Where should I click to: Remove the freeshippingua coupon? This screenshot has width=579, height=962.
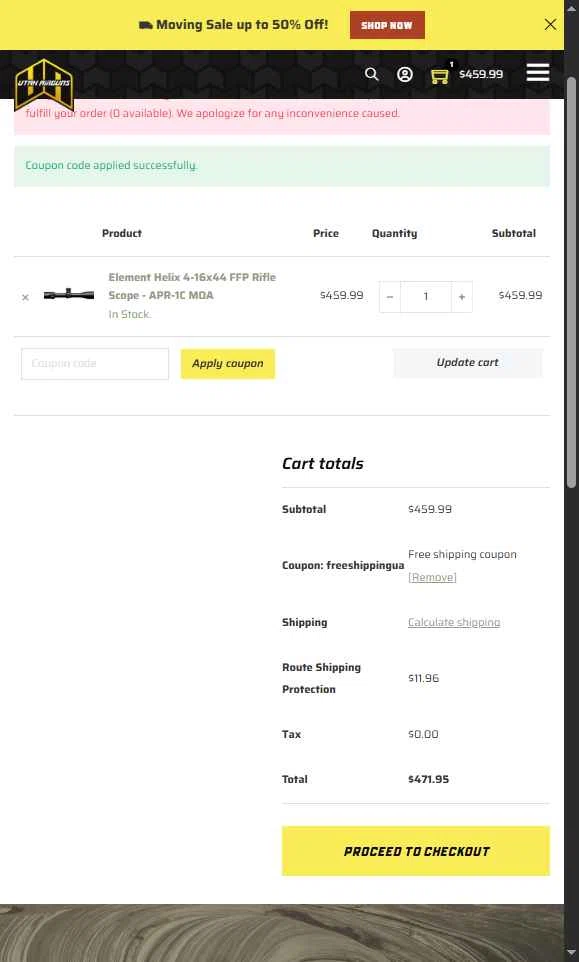point(432,577)
